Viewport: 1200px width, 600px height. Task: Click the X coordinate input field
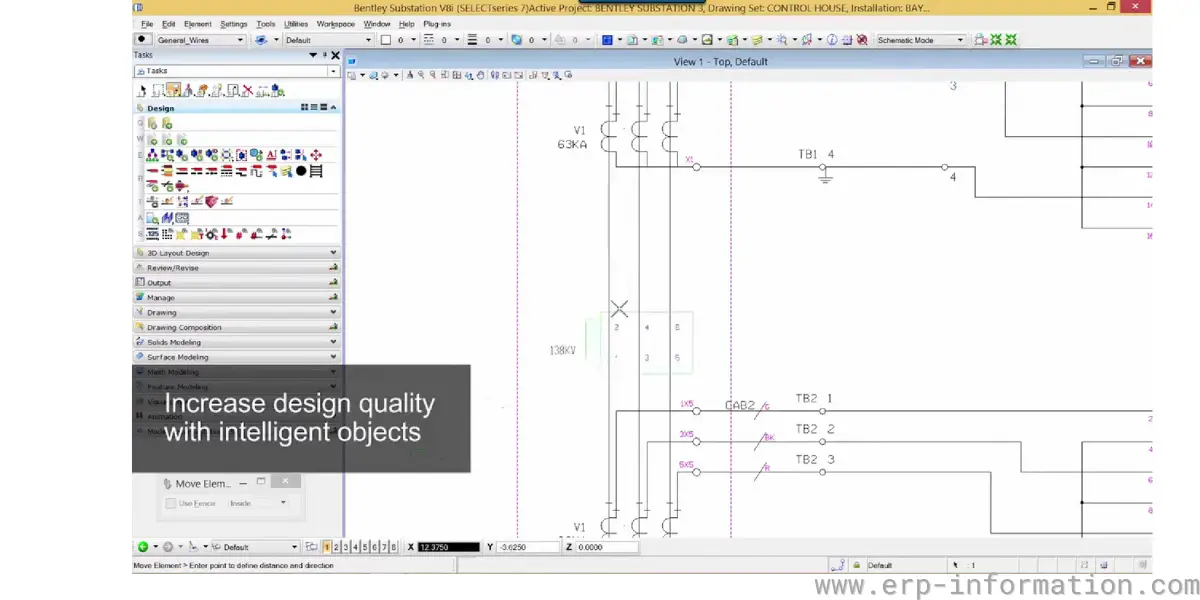click(x=449, y=547)
